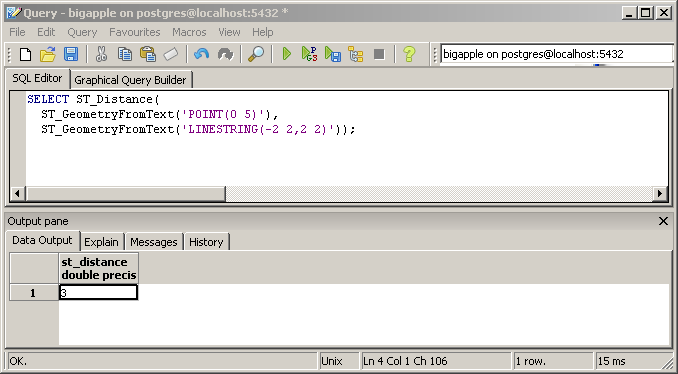Open Find with magnifying glass icon
Viewport: 678px width, 374px height.
[256, 54]
